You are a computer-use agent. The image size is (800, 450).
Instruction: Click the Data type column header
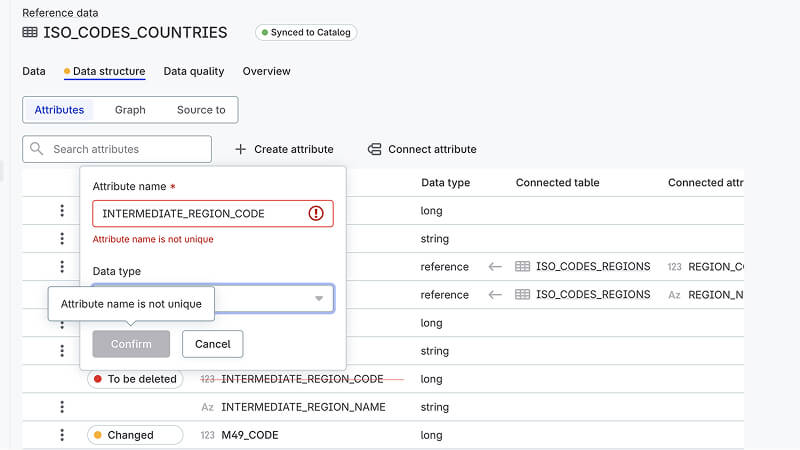point(445,183)
